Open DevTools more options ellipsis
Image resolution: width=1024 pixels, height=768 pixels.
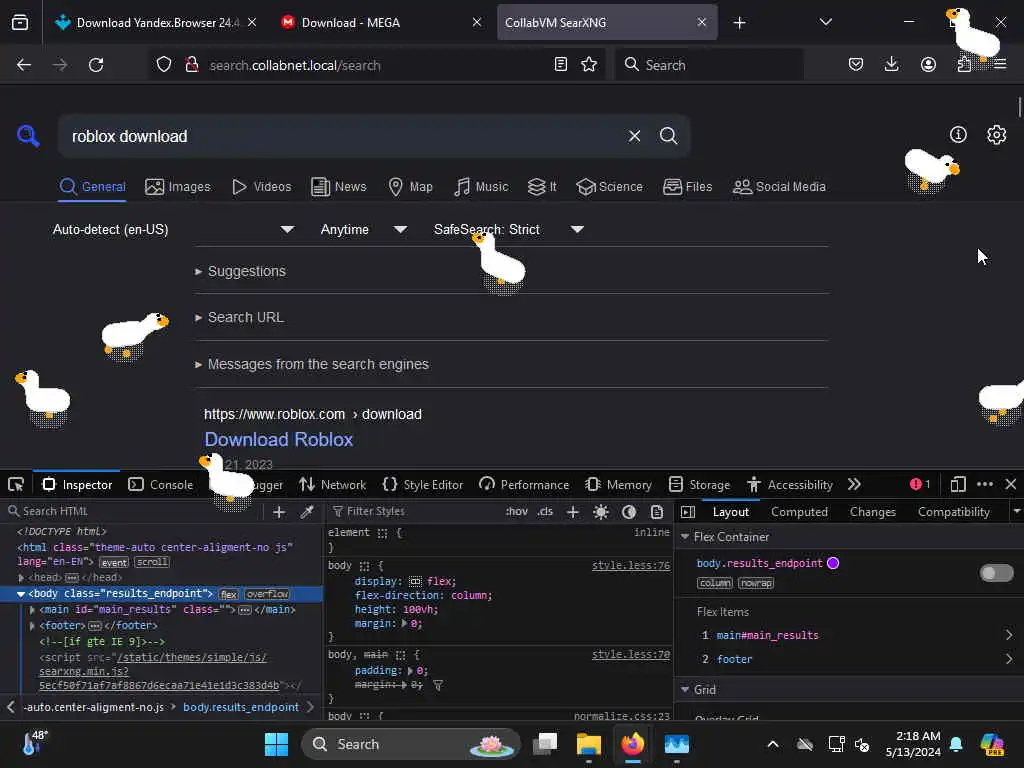985,484
